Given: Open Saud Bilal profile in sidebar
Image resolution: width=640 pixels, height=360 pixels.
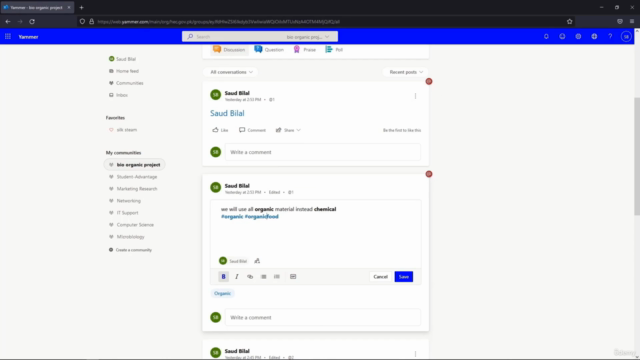Looking at the screenshot, I should click(x=125, y=59).
